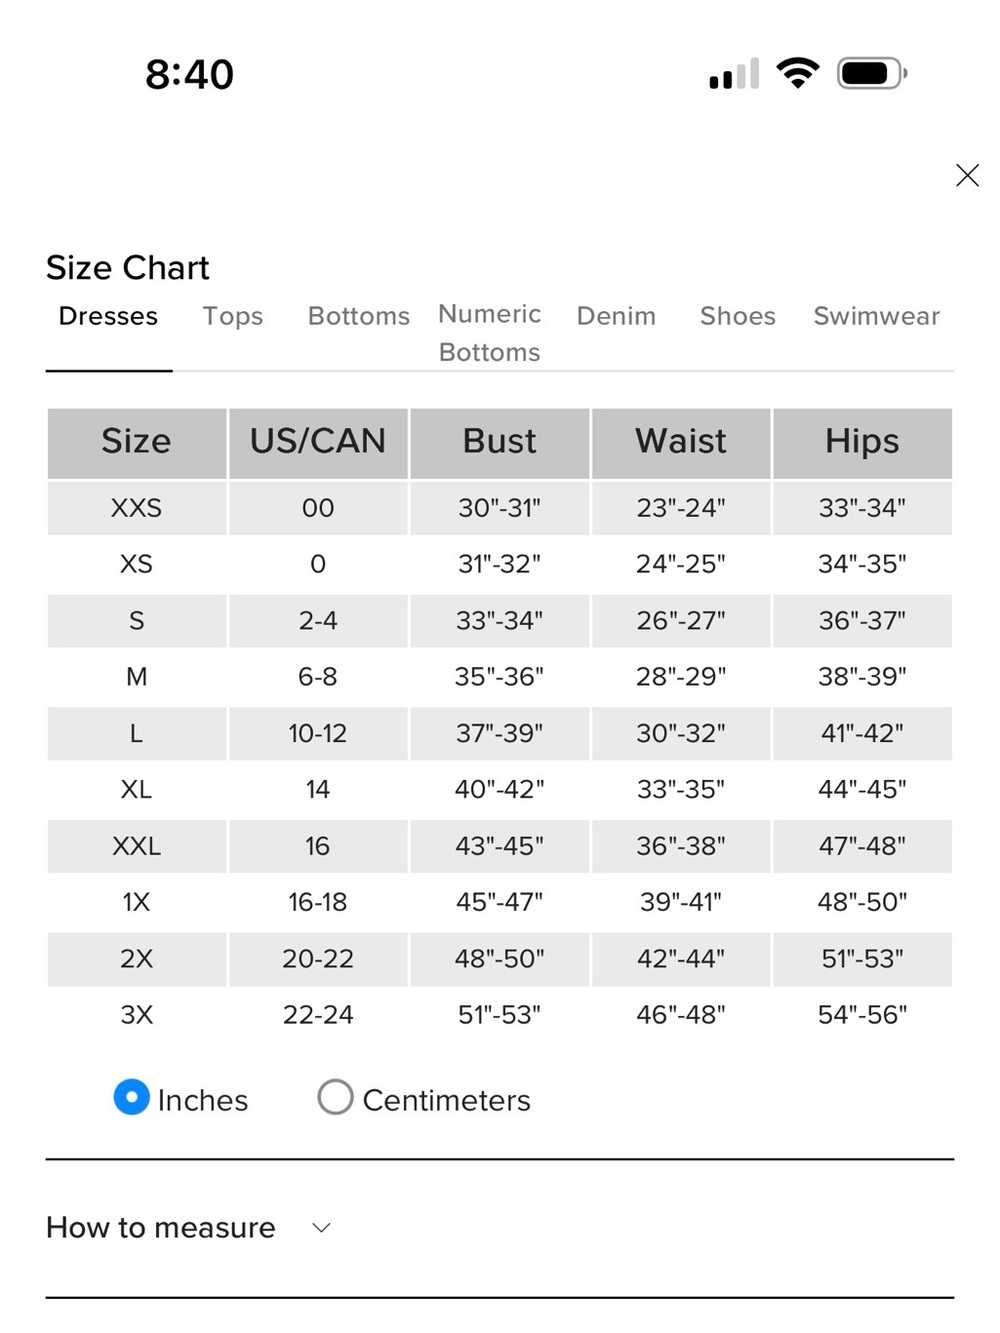Select the Inches radio button

tap(132, 1097)
